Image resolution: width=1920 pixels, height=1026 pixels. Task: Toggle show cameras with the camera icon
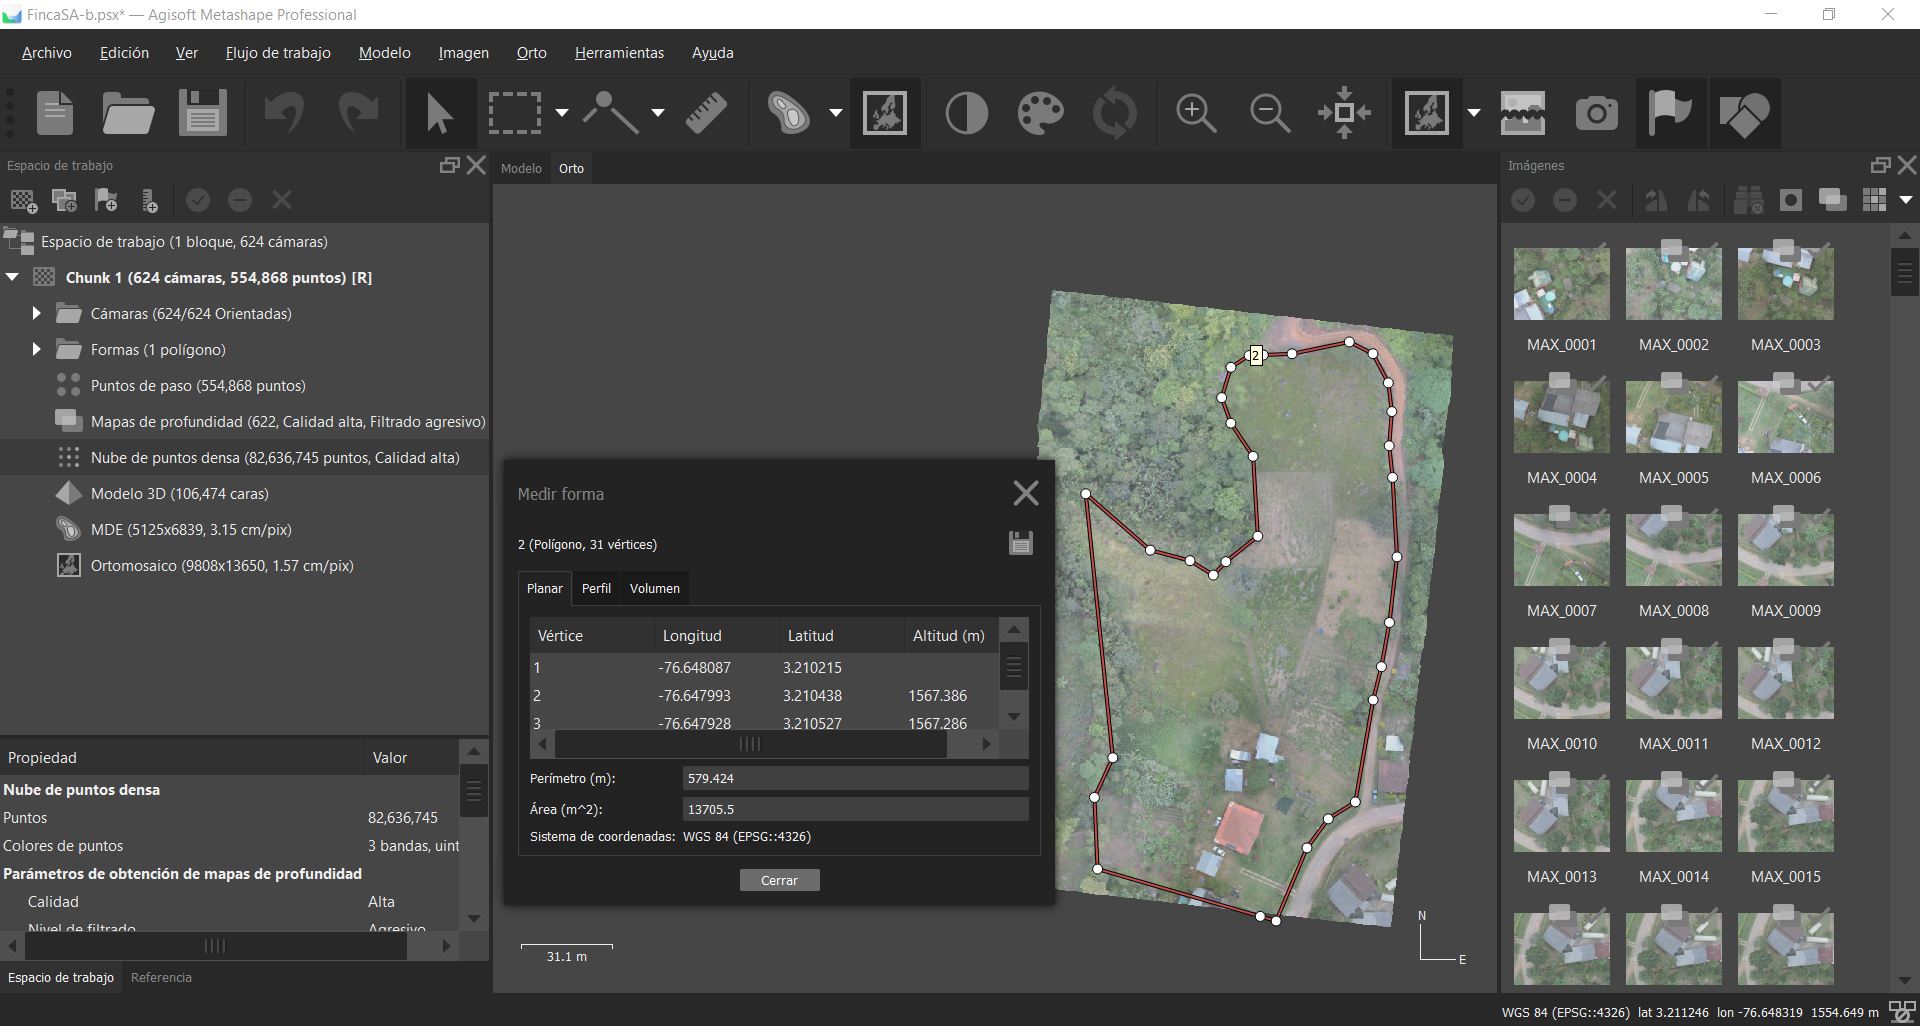pyautogui.click(x=1596, y=113)
